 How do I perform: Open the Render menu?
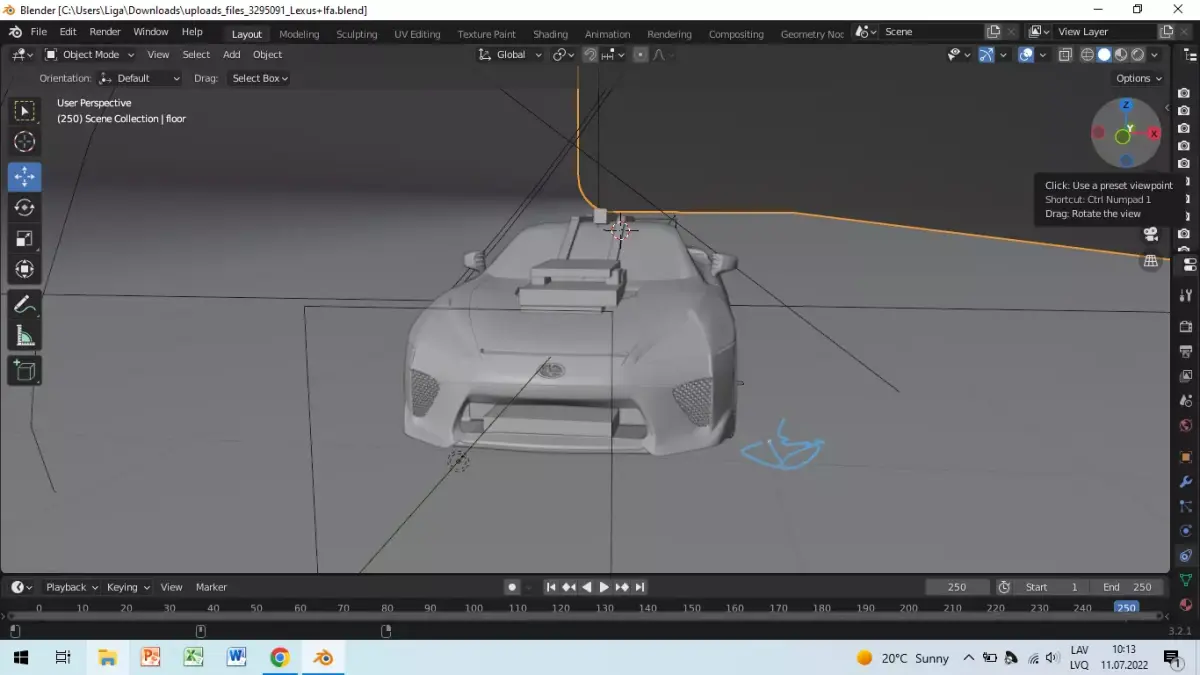(x=105, y=32)
